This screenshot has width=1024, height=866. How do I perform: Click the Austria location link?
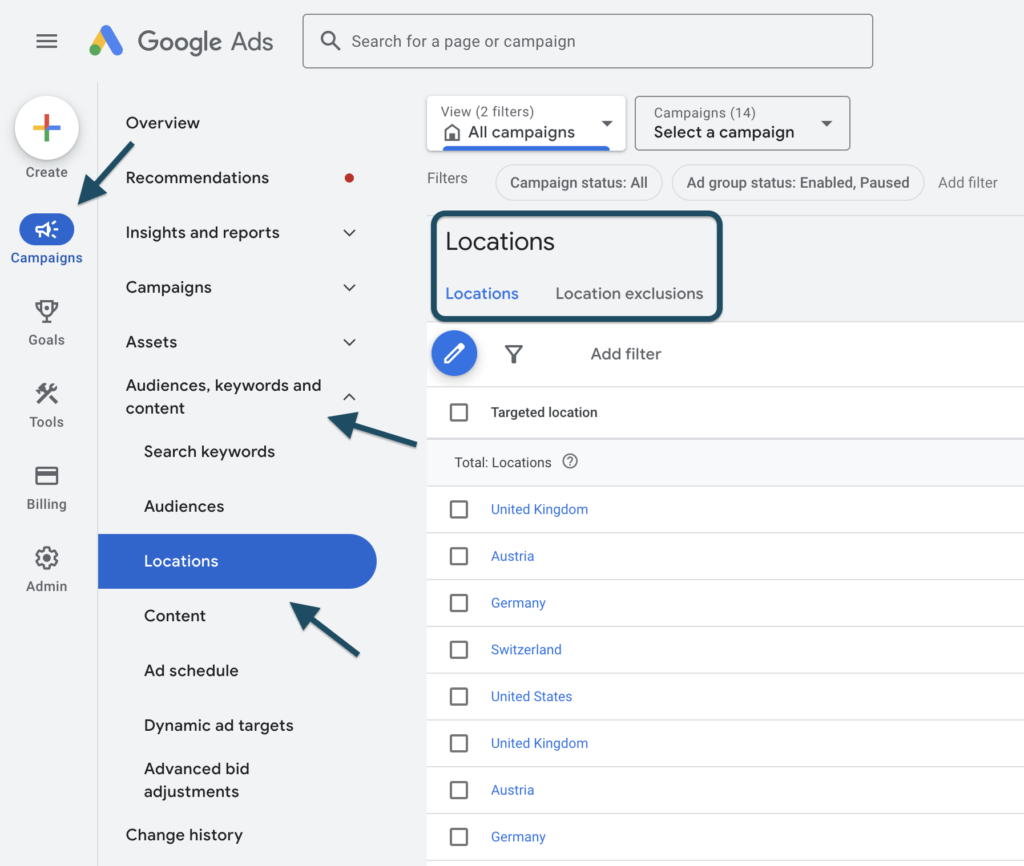pos(512,556)
